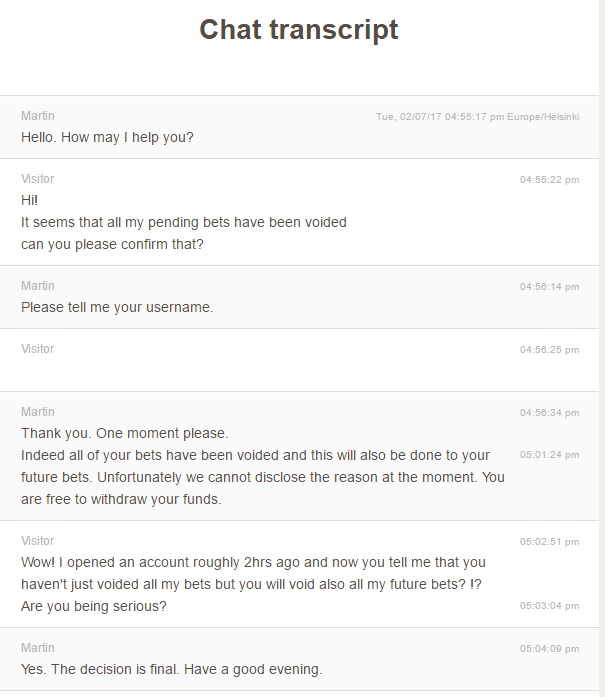Click the 04:56:25 pm timestamp
The image size is (605, 697).
pyautogui.click(x=549, y=350)
